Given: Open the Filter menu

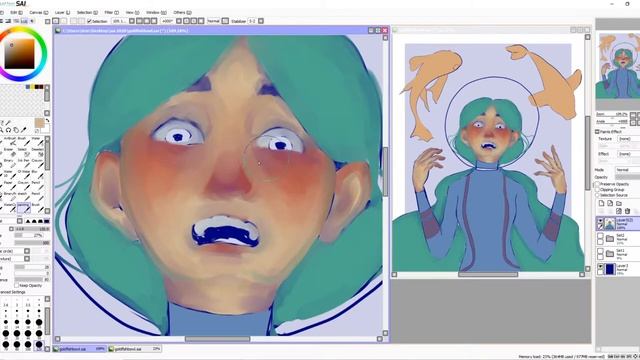Looking at the screenshot, I should point(112,12).
